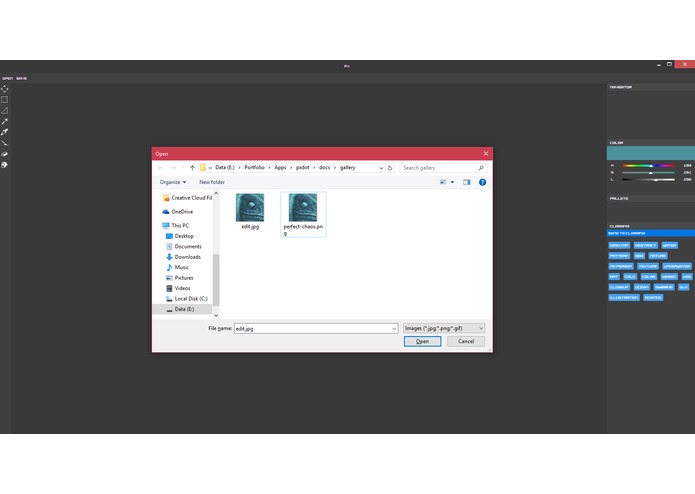Select the eraser tool
695x494 pixels.
pos(4,154)
